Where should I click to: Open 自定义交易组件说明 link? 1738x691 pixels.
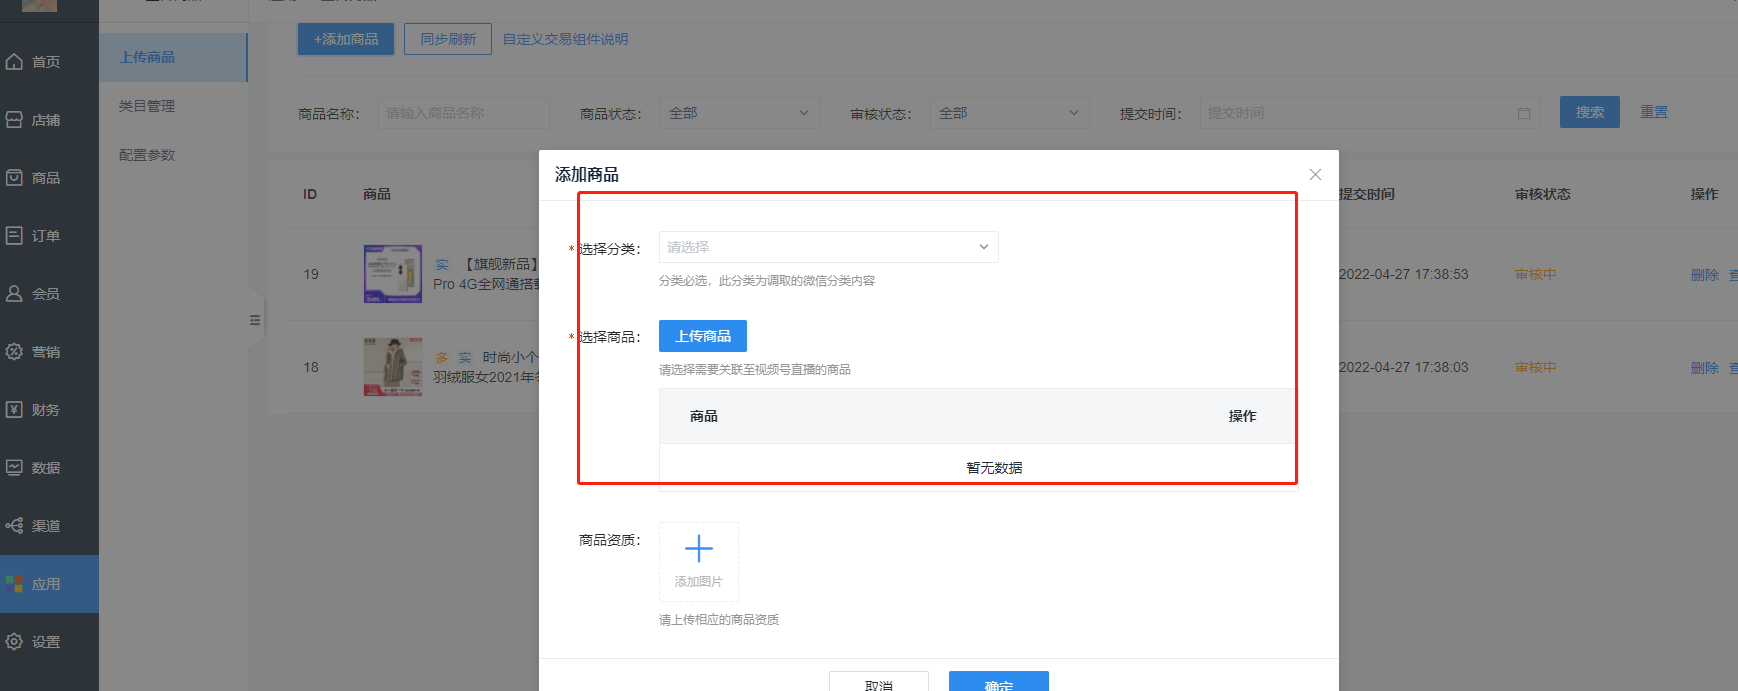(x=565, y=39)
